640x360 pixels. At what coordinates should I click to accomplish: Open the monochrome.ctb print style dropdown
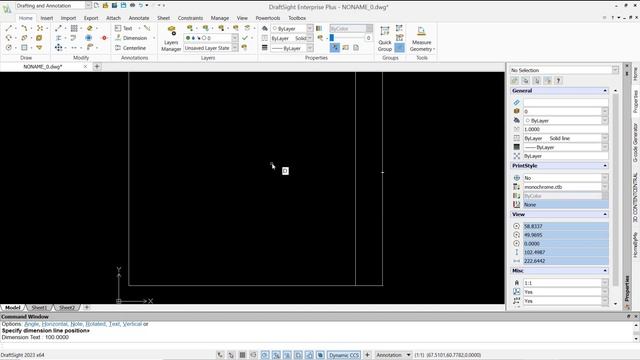click(x=604, y=187)
